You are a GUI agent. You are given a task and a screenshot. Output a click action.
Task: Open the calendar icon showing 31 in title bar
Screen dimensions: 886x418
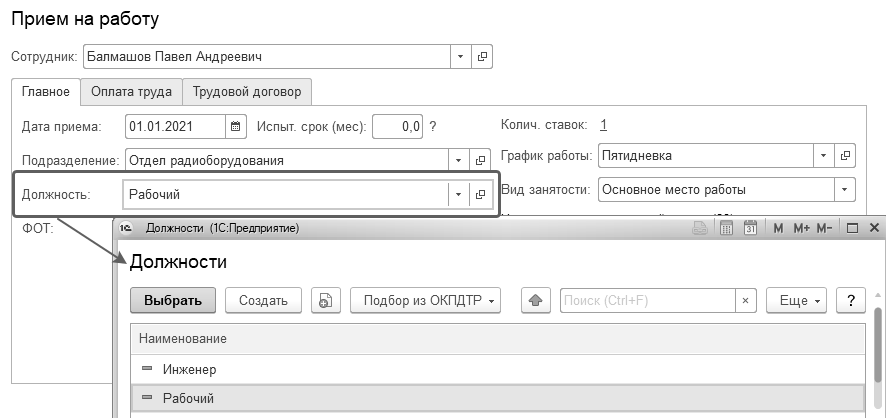[x=751, y=229]
